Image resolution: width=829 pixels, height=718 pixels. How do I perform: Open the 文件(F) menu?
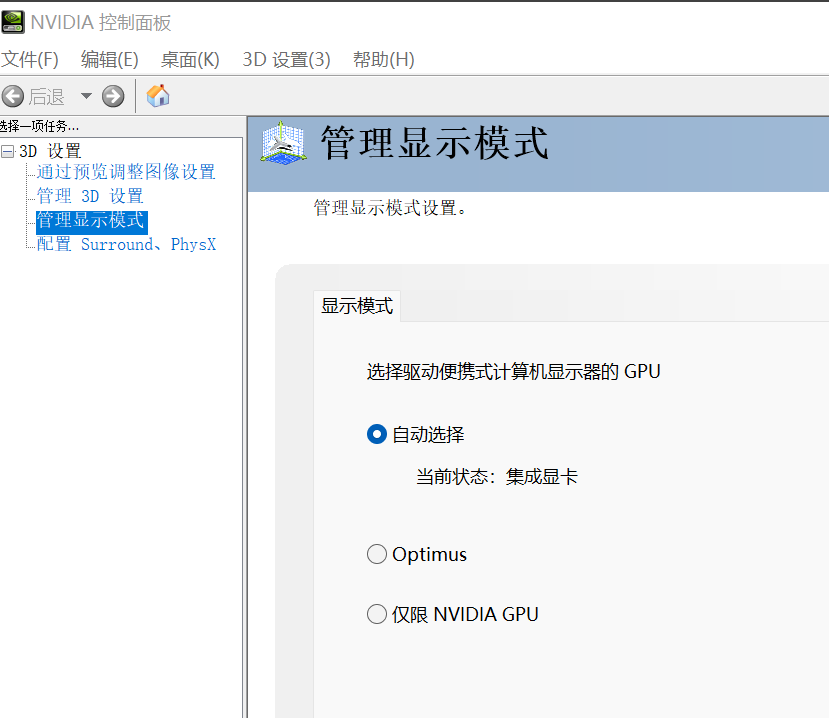point(30,59)
